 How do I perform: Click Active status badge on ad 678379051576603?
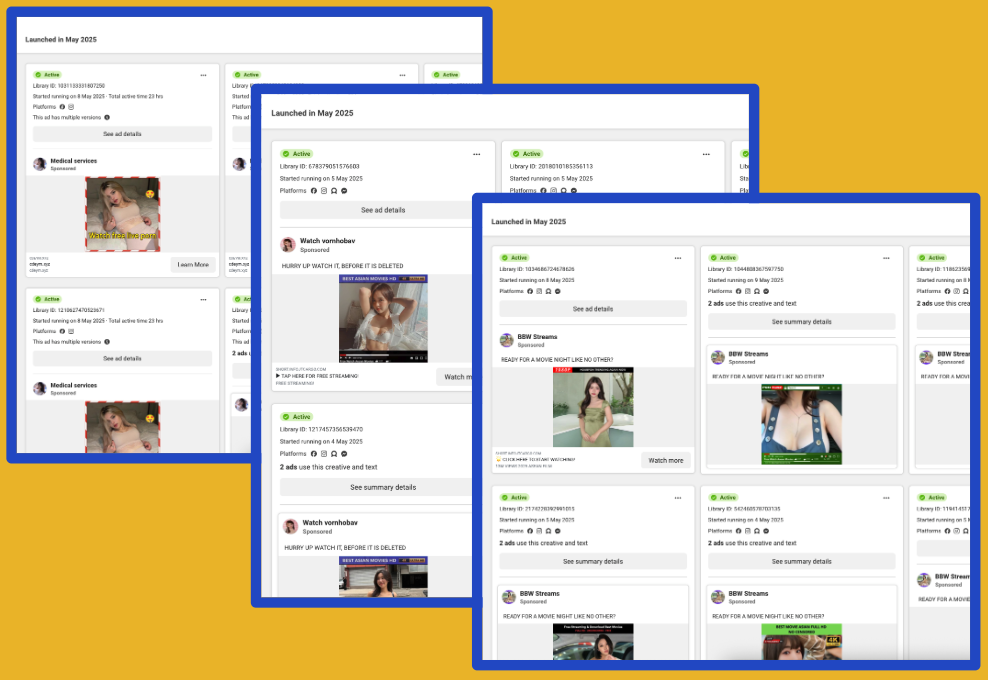pos(297,154)
